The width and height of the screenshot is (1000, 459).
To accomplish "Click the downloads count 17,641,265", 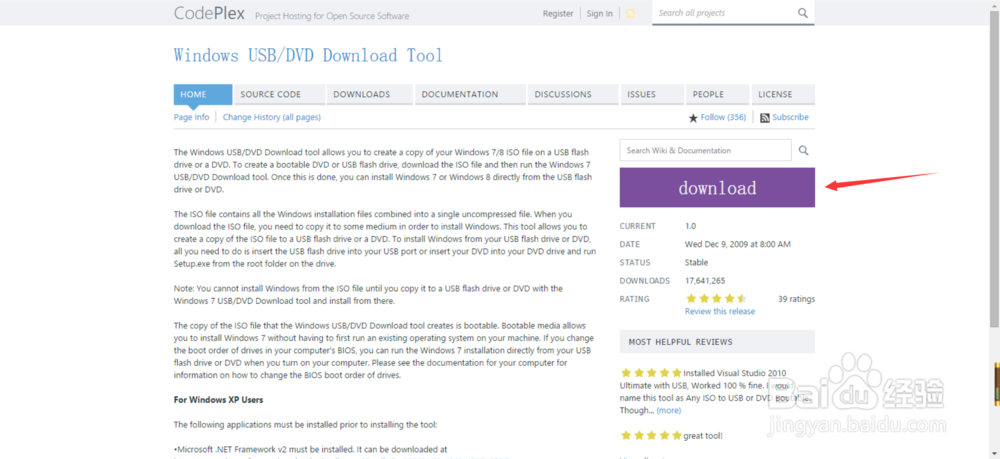I will (x=705, y=280).
